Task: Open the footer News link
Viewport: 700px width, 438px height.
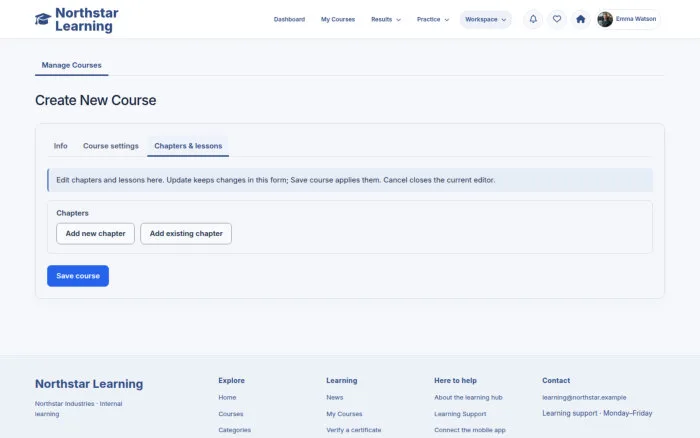Action: coord(335,397)
